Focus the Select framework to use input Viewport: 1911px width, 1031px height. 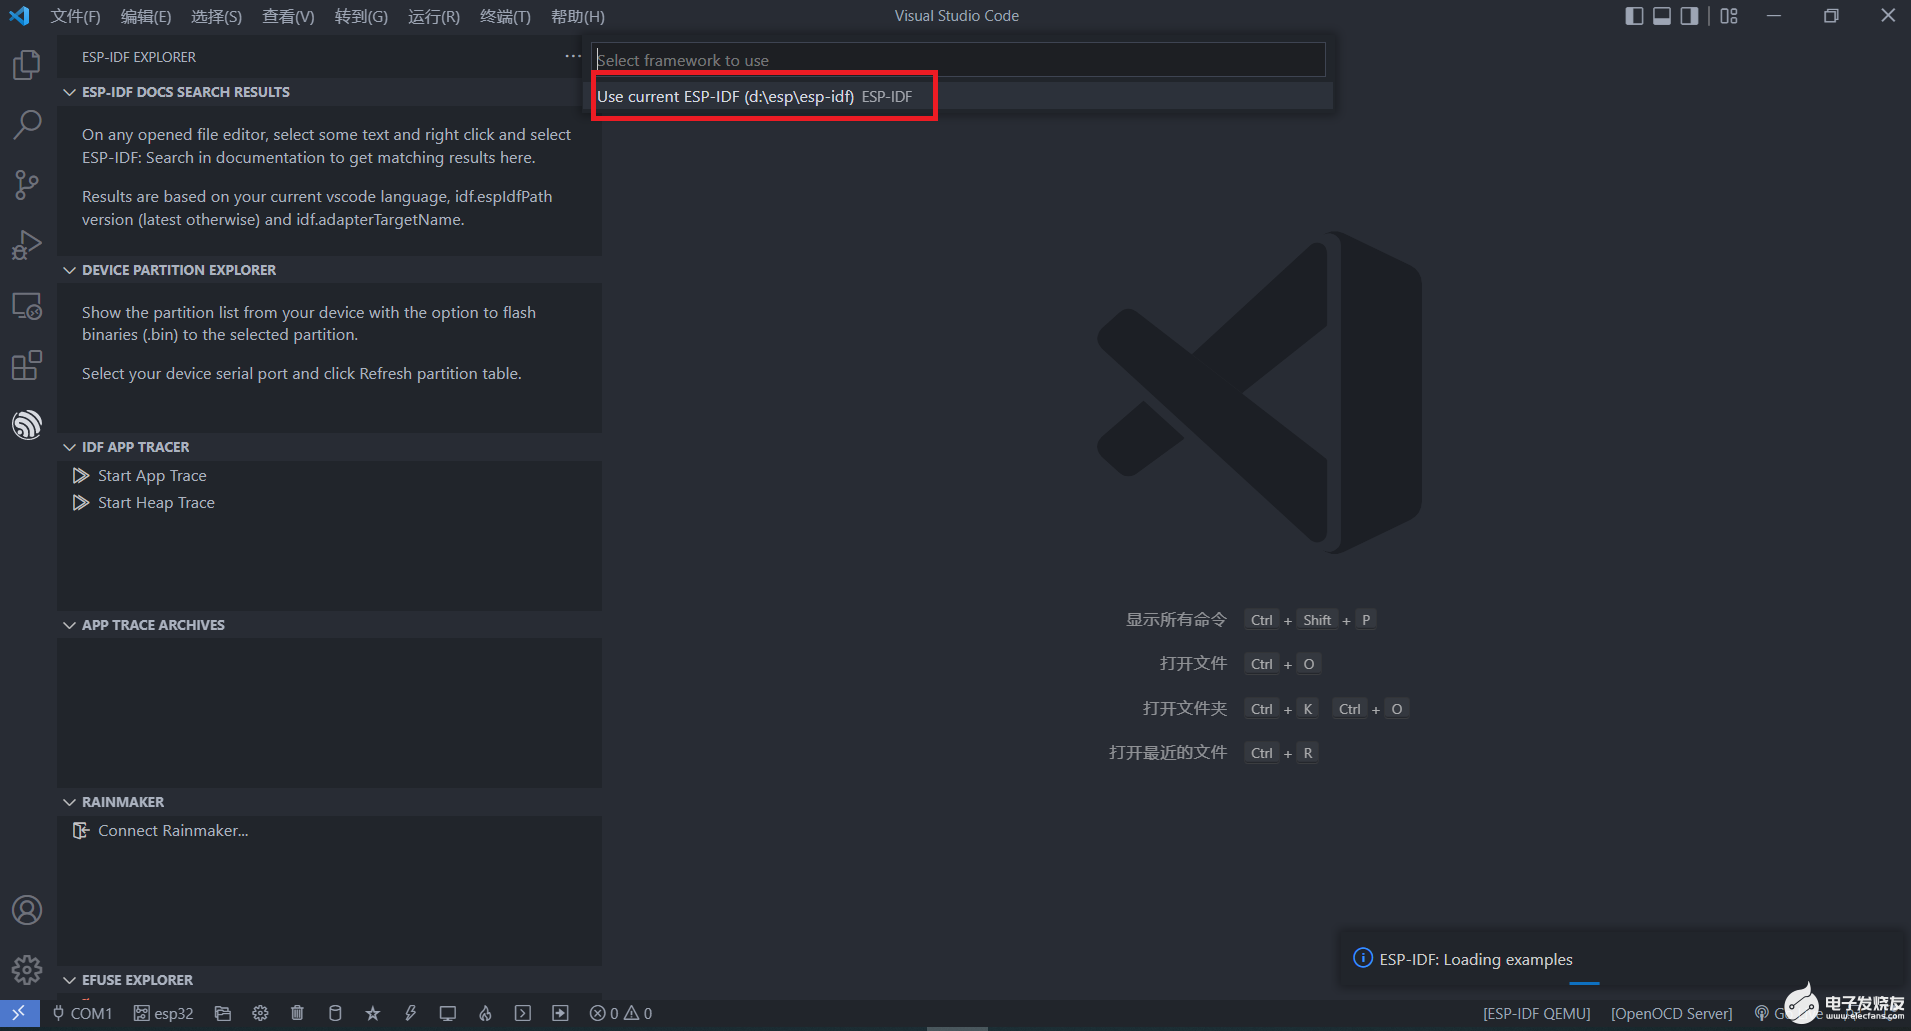coord(958,60)
